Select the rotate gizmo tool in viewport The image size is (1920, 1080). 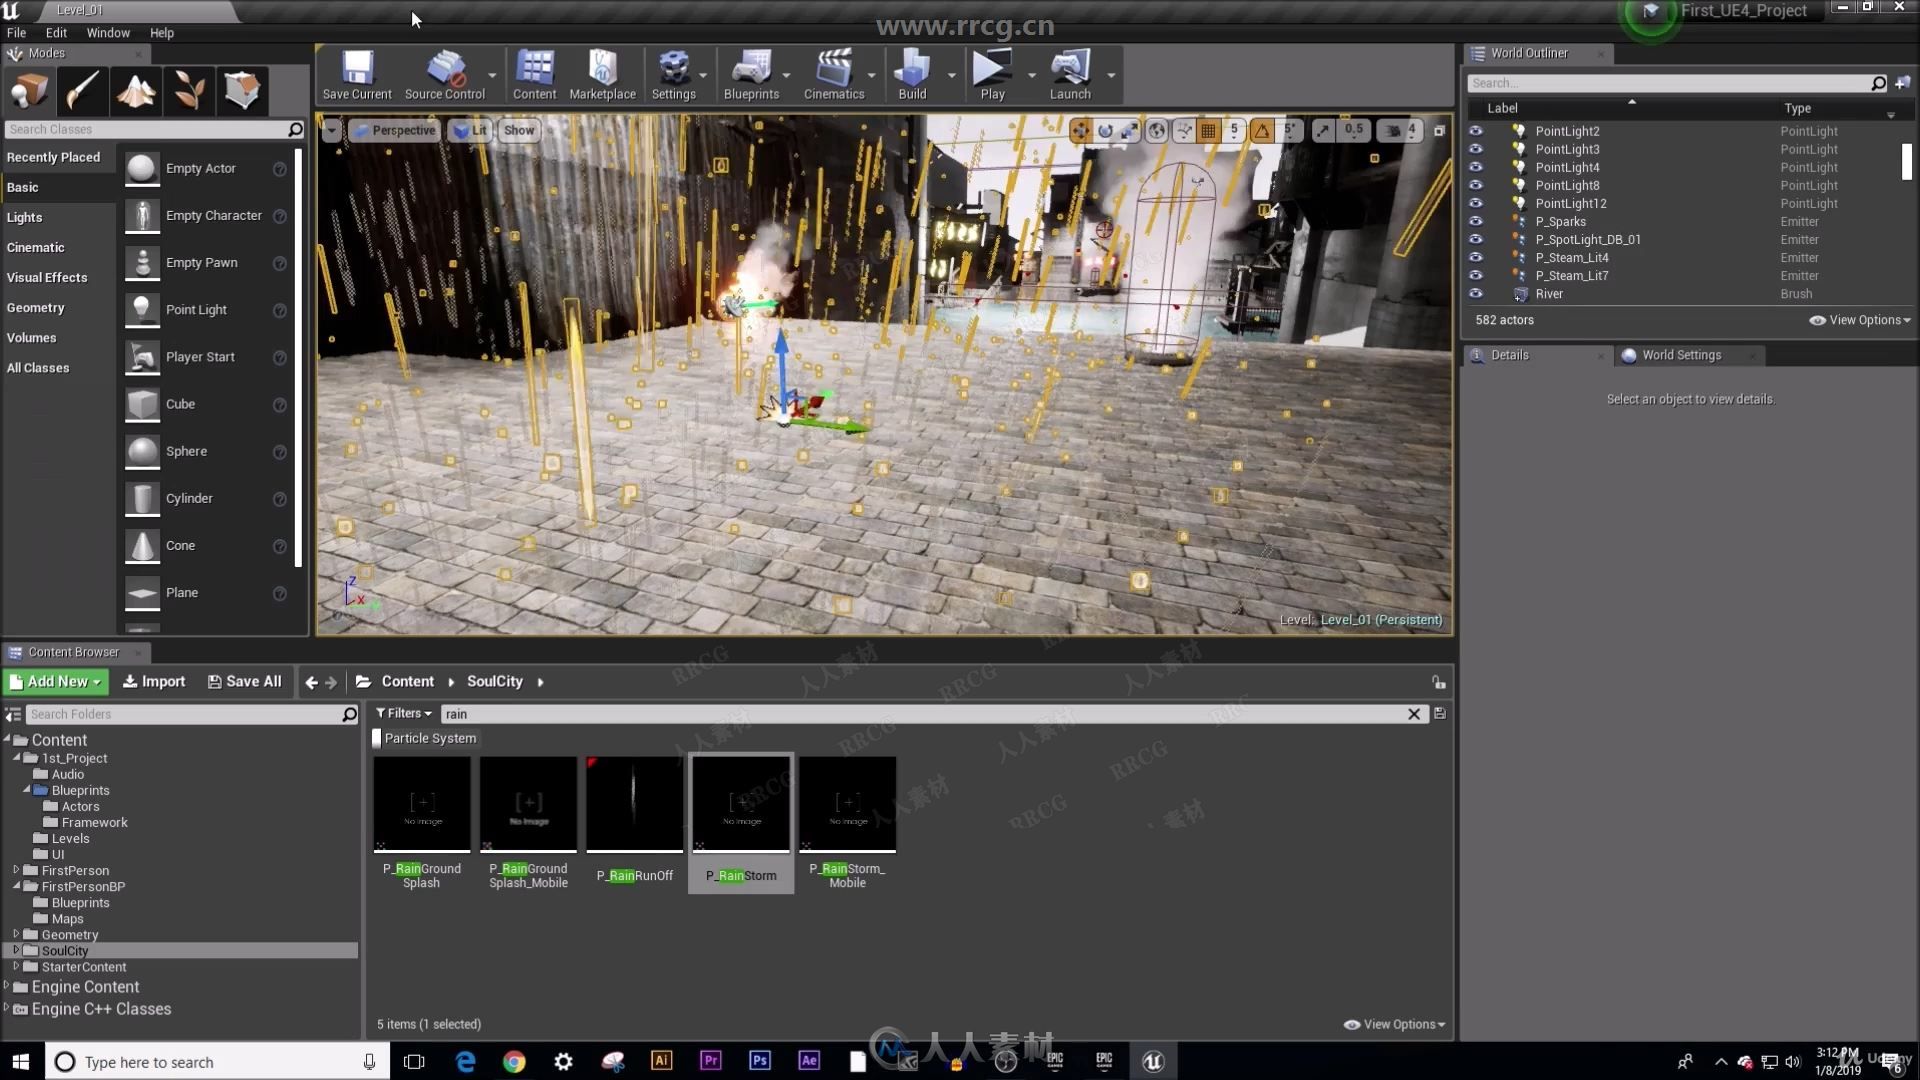click(x=1105, y=131)
